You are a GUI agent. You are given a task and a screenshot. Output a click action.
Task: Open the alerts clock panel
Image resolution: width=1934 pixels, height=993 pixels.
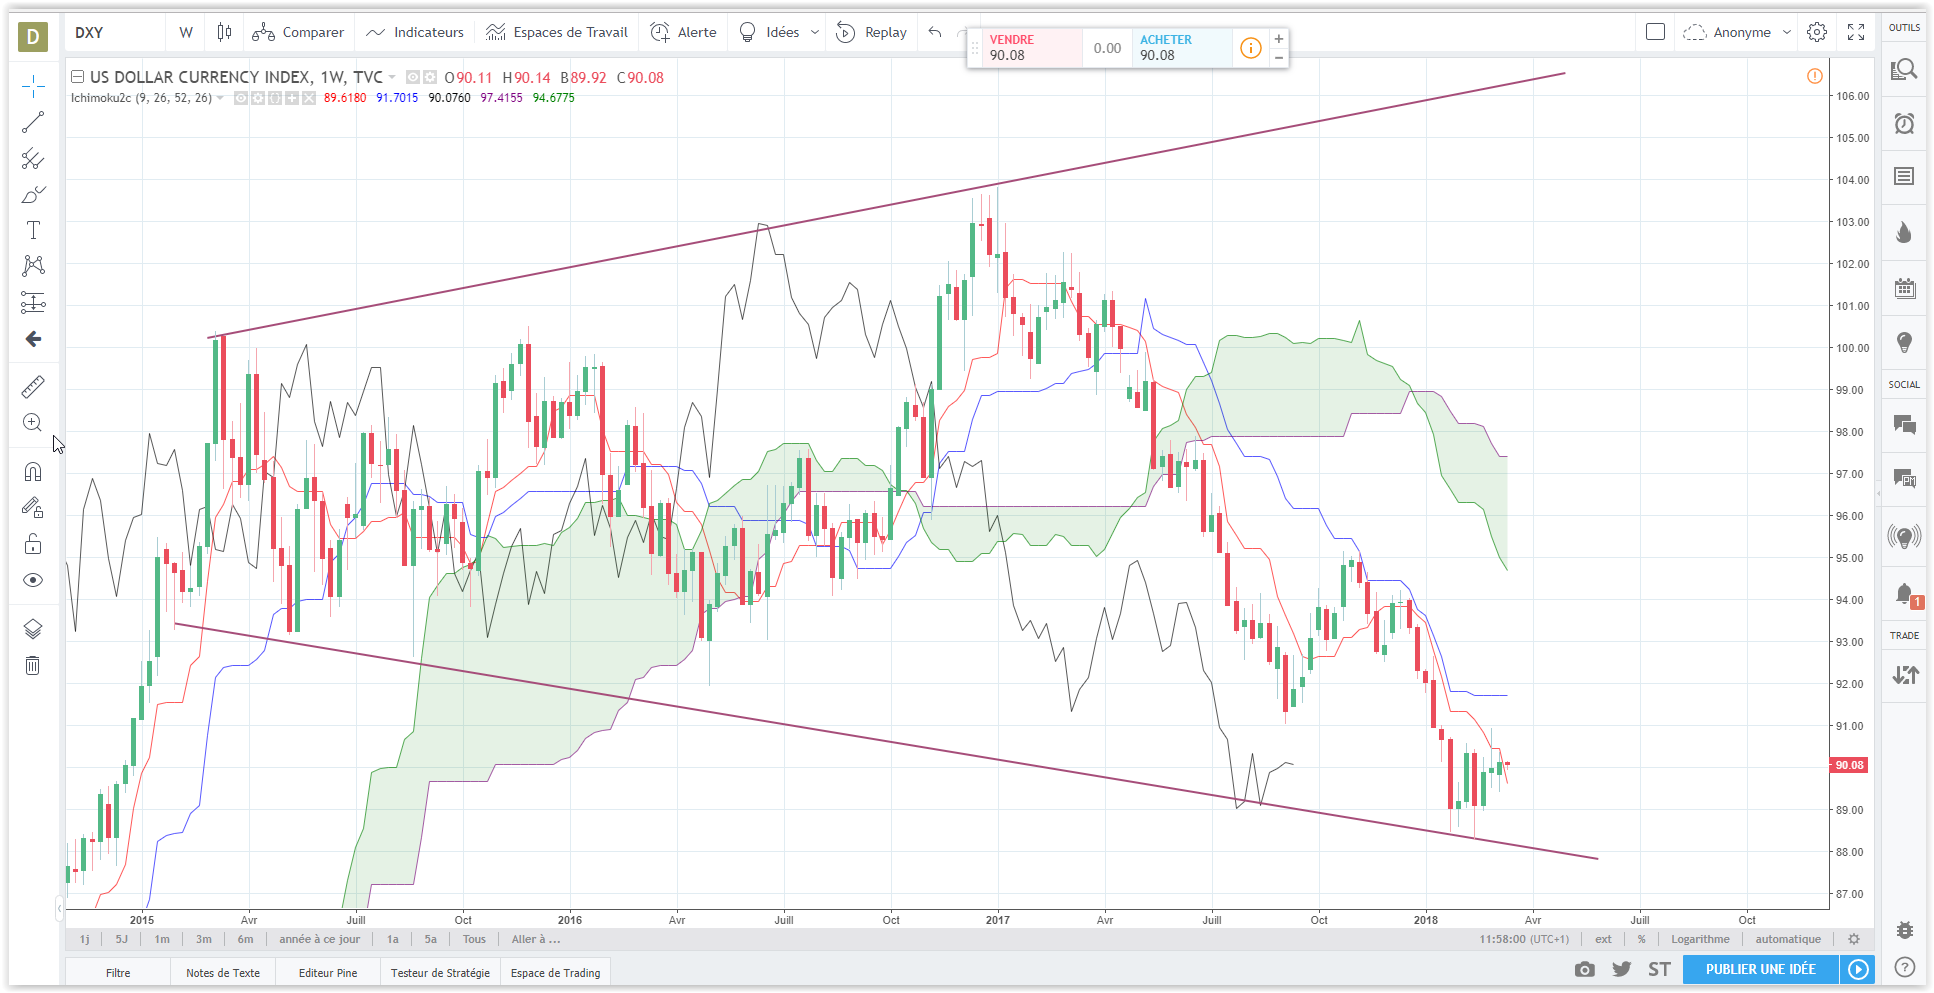(1904, 124)
